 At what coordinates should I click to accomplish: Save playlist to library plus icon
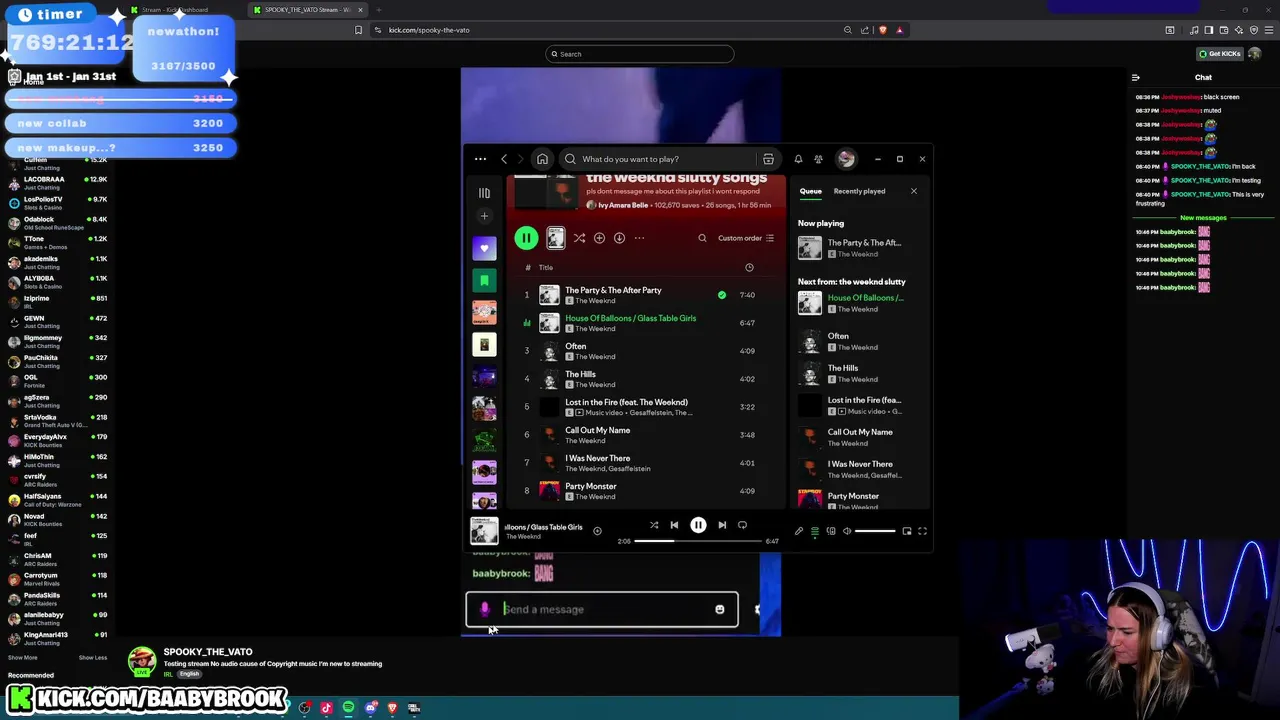click(599, 238)
